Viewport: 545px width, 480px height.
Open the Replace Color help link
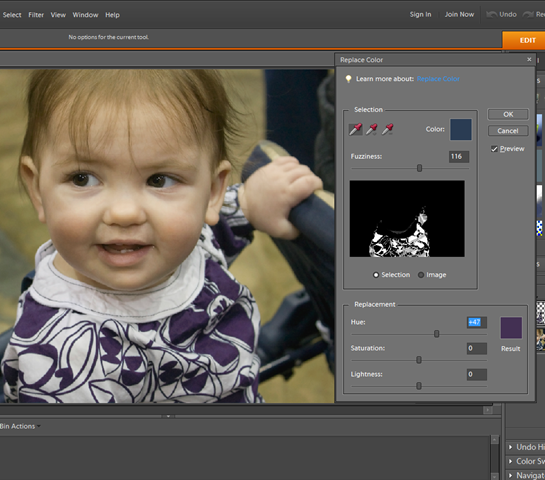click(x=438, y=79)
